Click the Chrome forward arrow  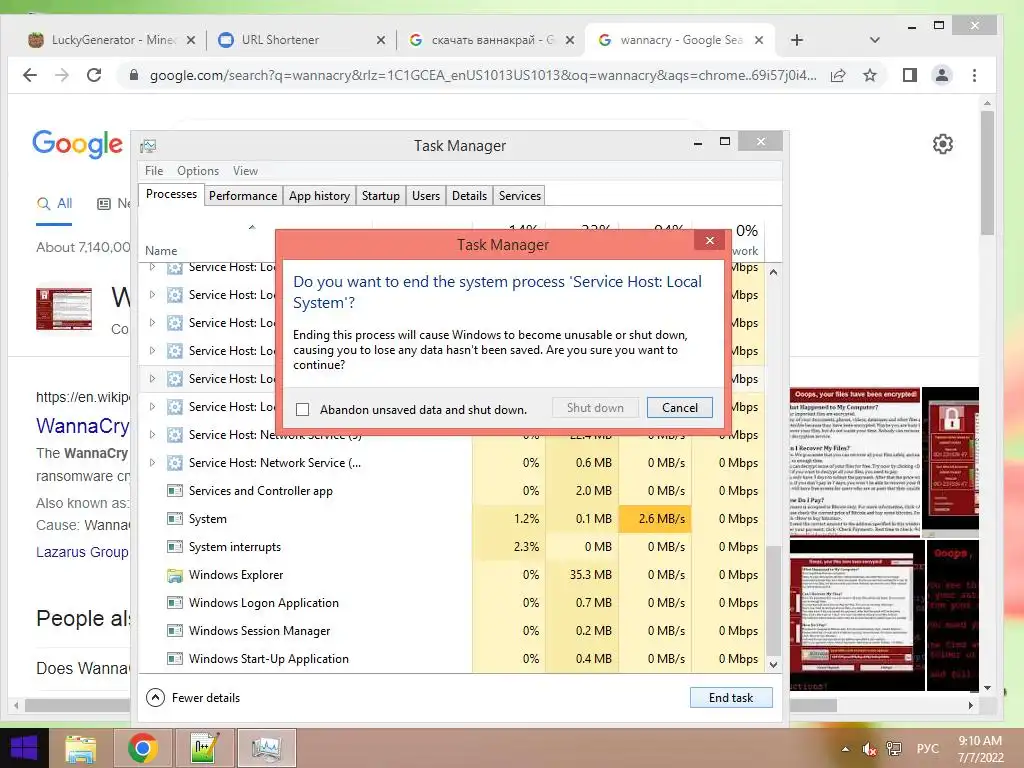pos(62,75)
